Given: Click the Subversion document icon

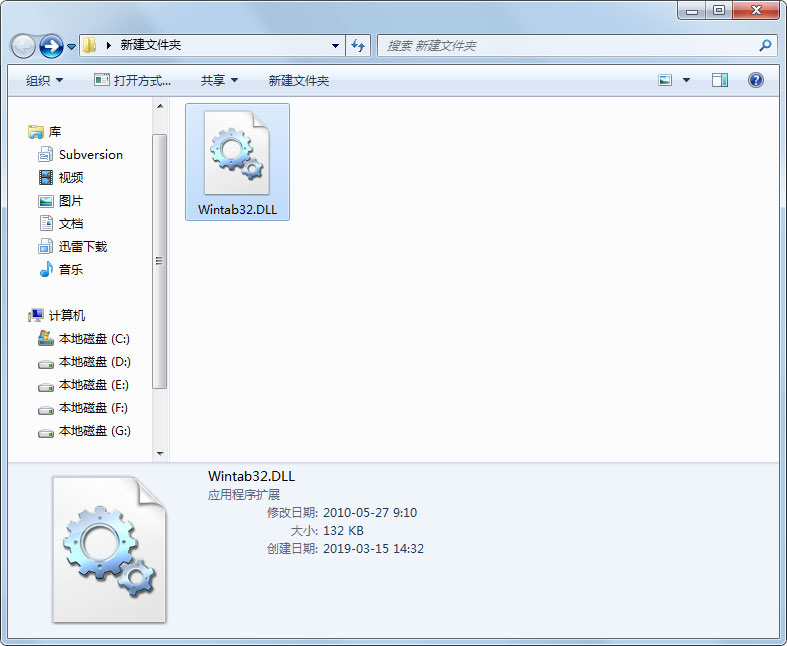Looking at the screenshot, I should tap(46, 155).
